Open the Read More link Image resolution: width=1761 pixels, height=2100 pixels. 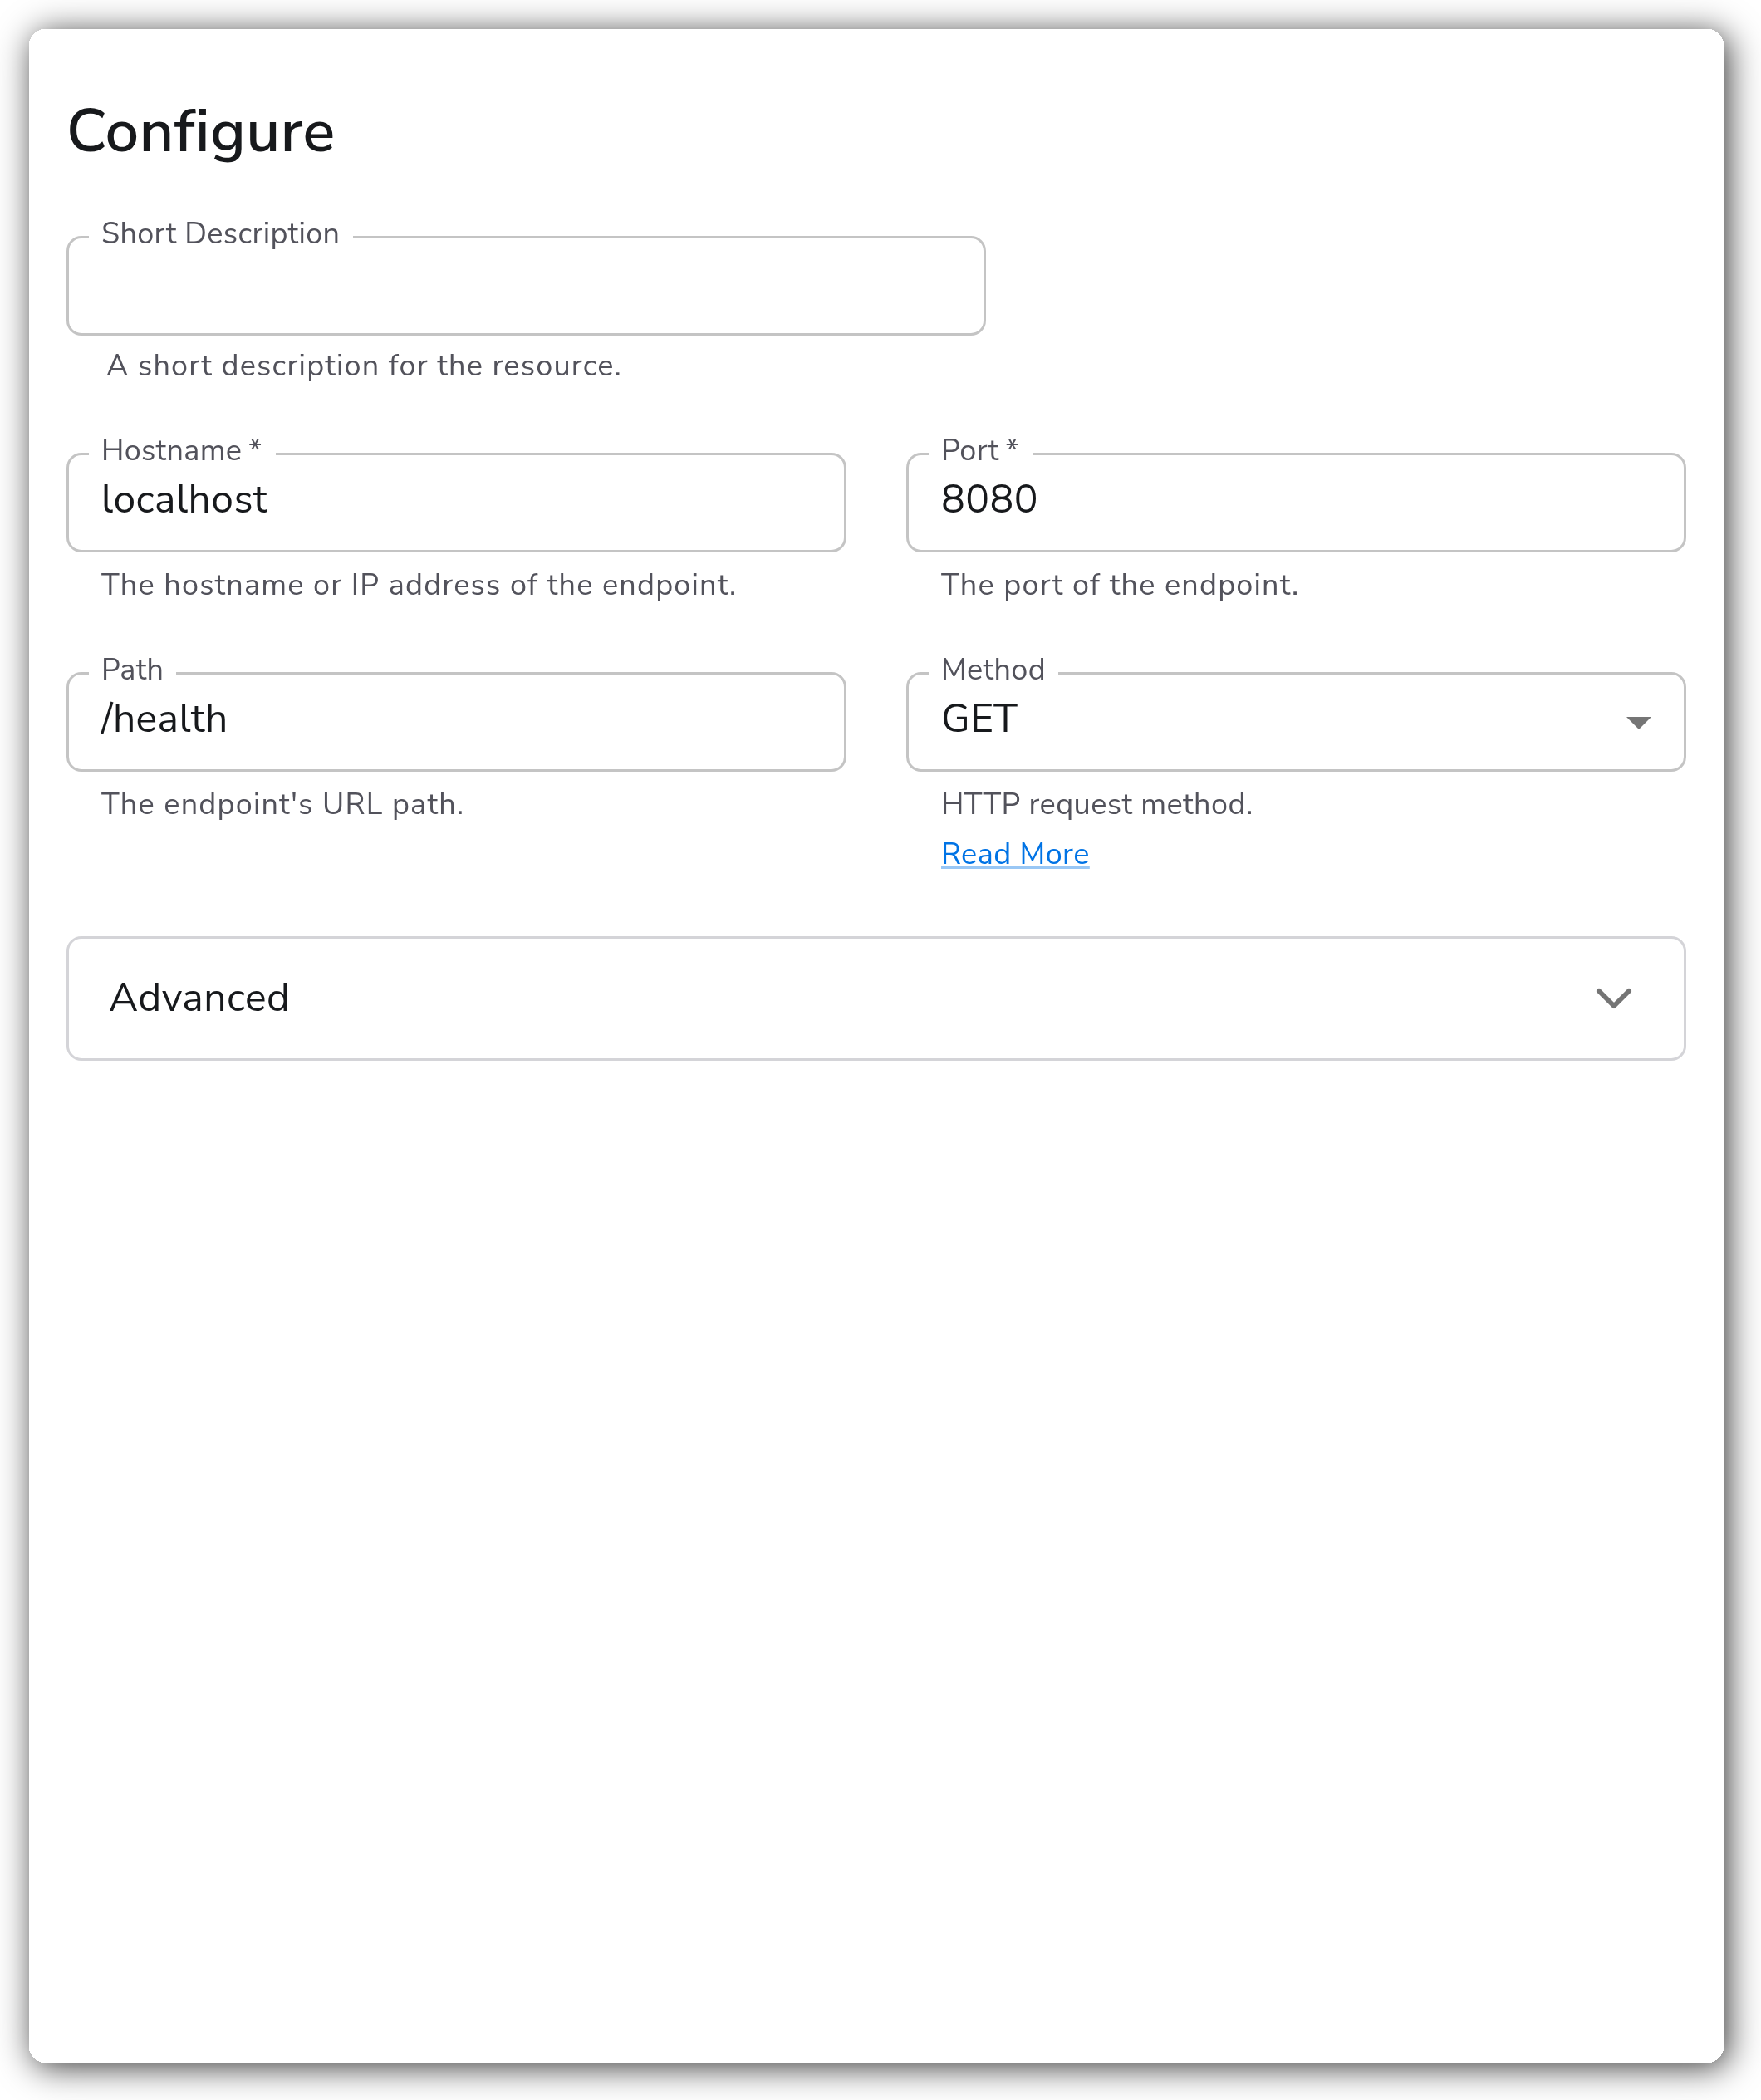1015,854
